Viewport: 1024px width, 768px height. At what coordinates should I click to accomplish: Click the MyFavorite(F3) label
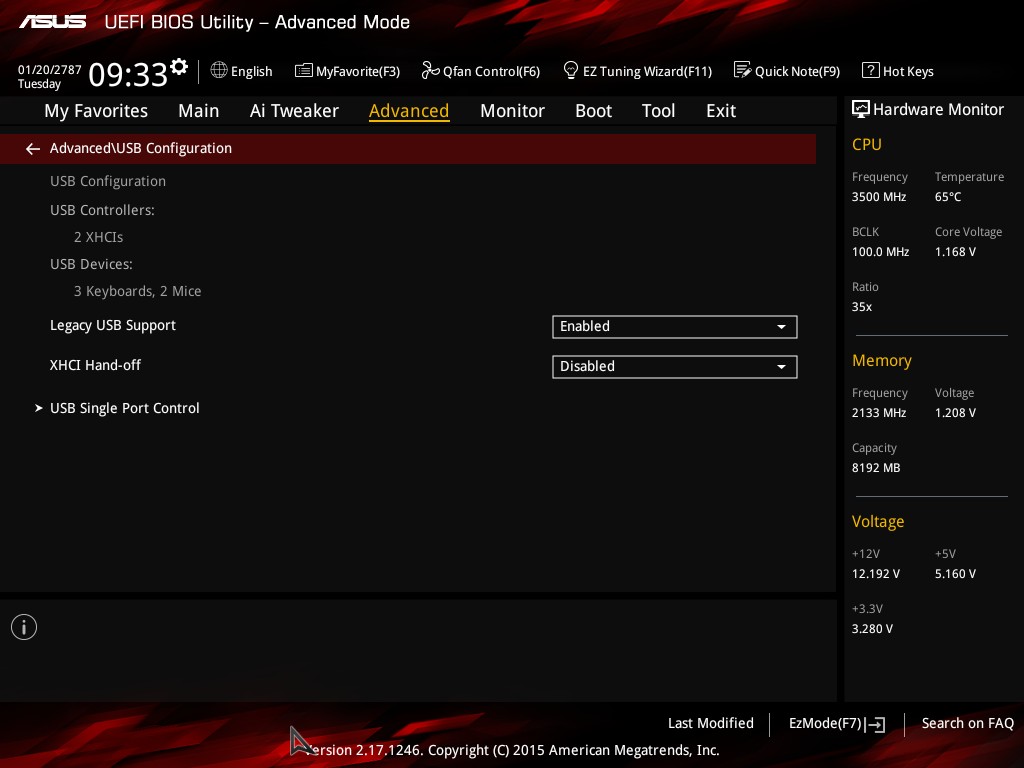click(x=358, y=71)
